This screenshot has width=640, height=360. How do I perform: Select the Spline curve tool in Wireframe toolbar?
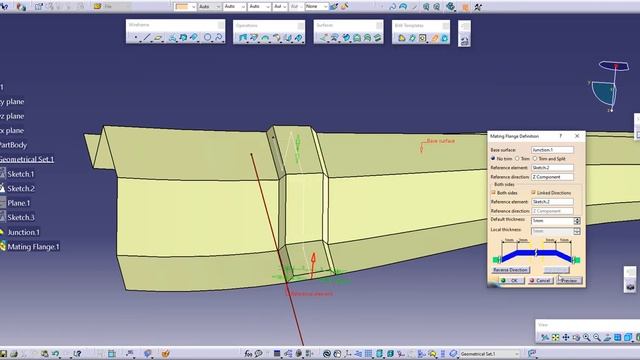(x=218, y=38)
